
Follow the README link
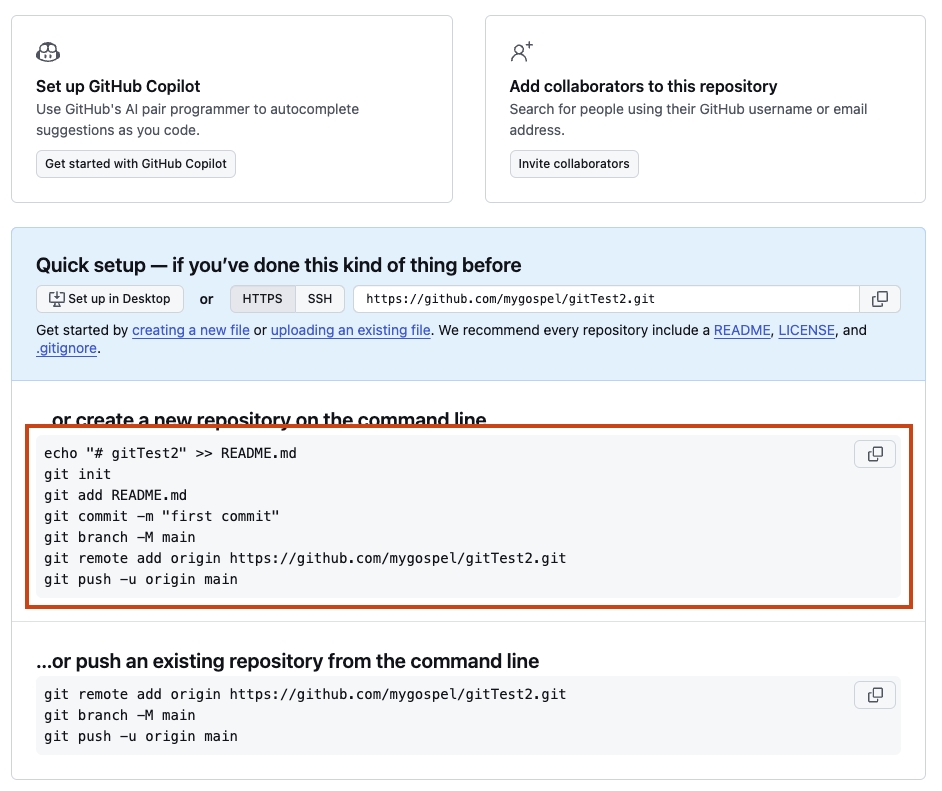(742, 330)
